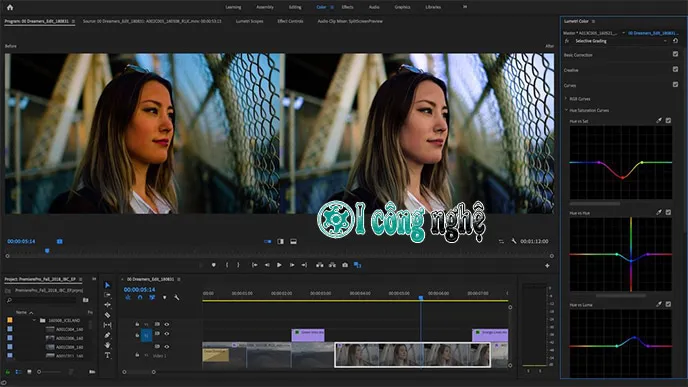
Task: Toggle Linked Selection in timeline
Action: coord(152,297)
